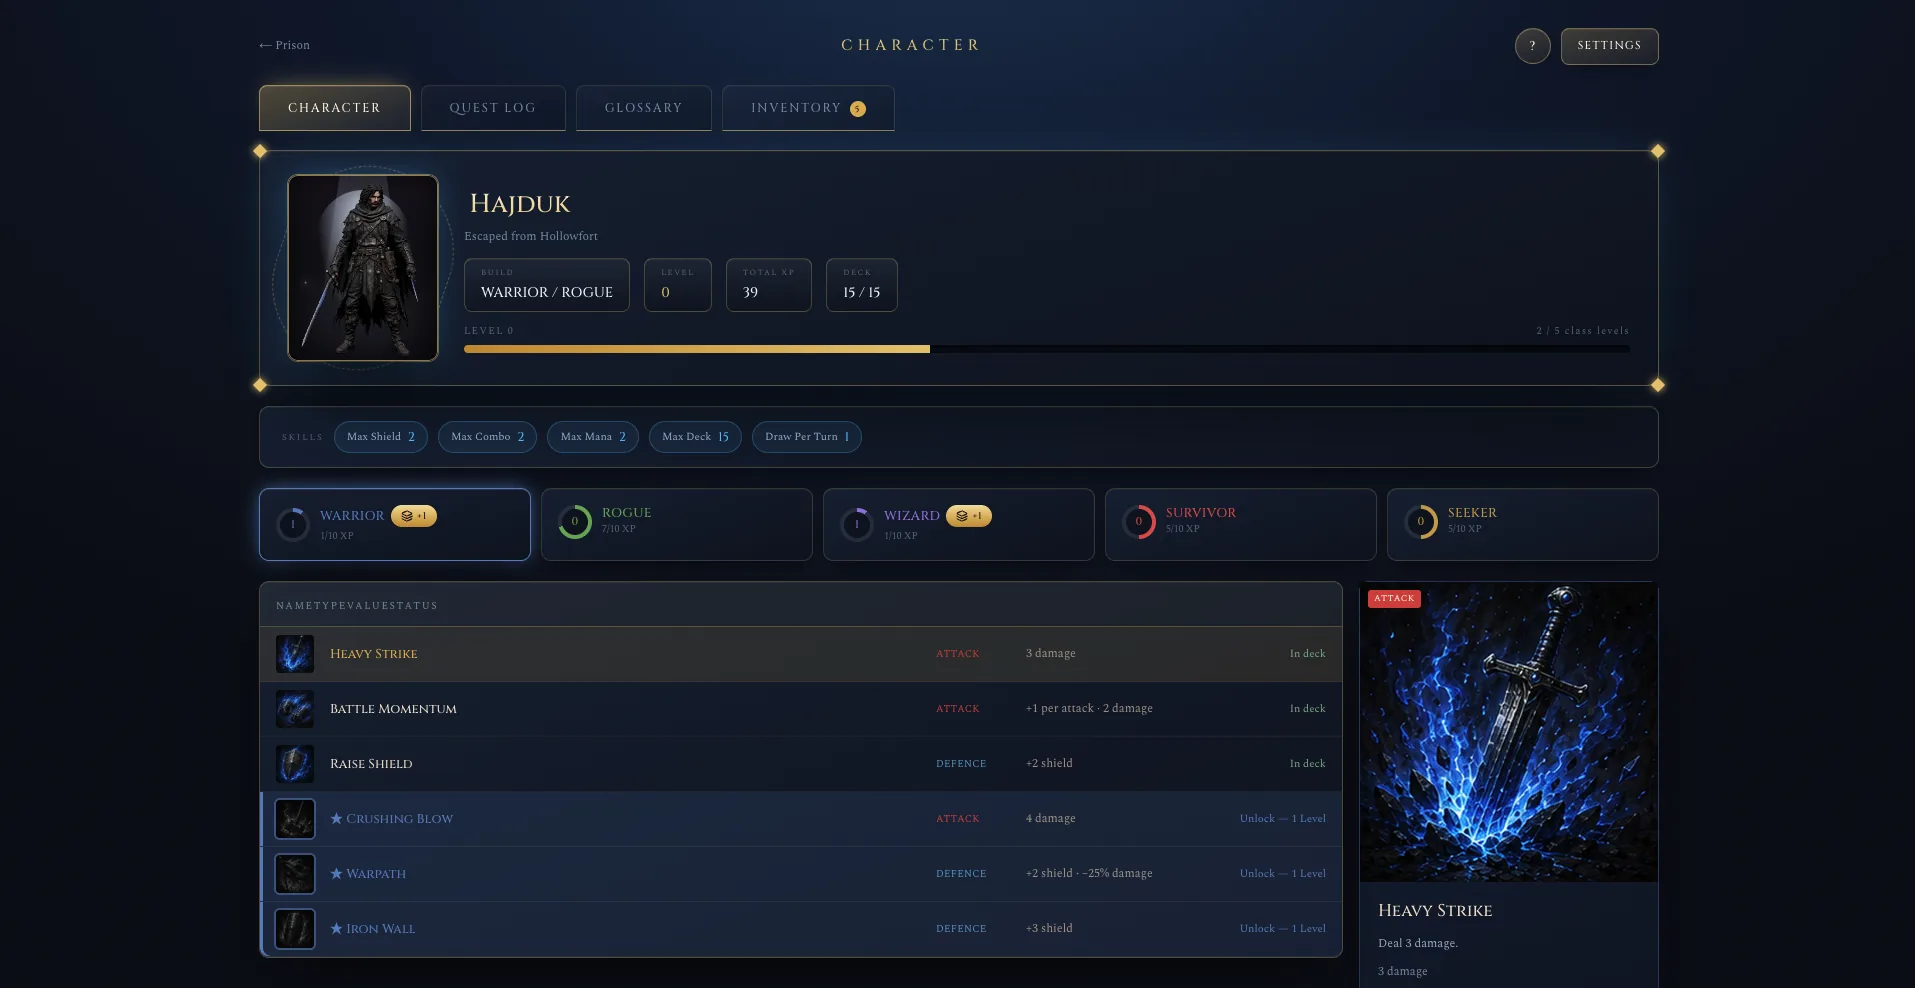Click the Heavy Strike card icon
The width and height of the screenshot is (1915, 988).
coord(295,654)
